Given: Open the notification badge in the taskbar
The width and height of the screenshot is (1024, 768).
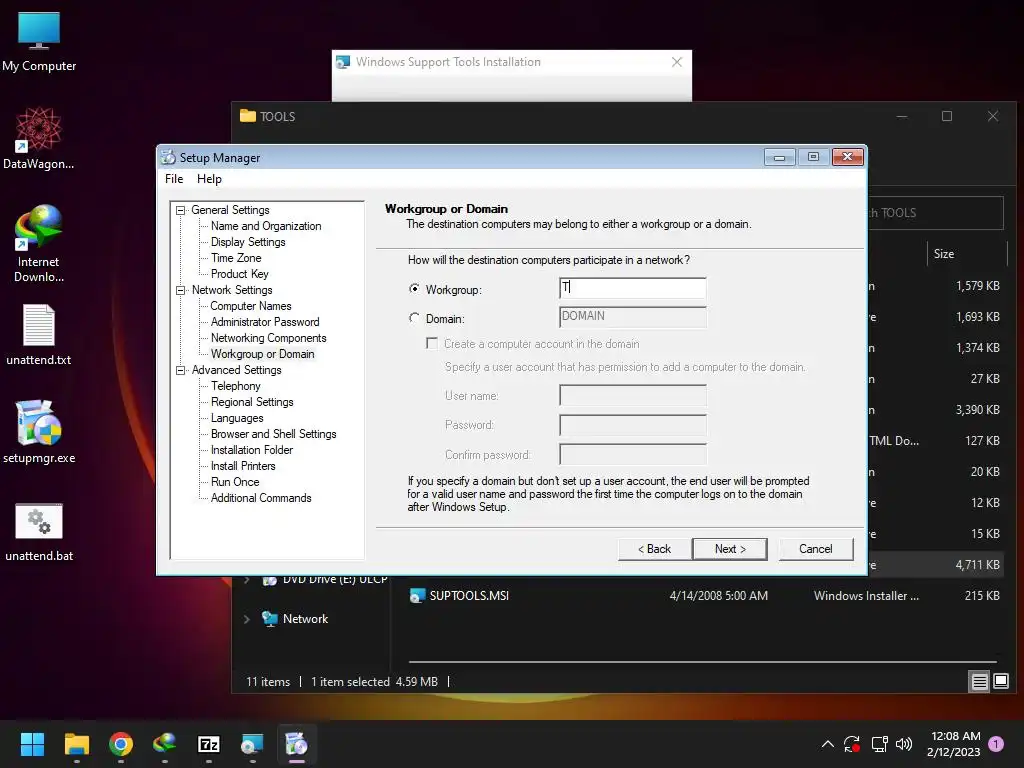Looking at the screenshot, I should tap(996, 744).
